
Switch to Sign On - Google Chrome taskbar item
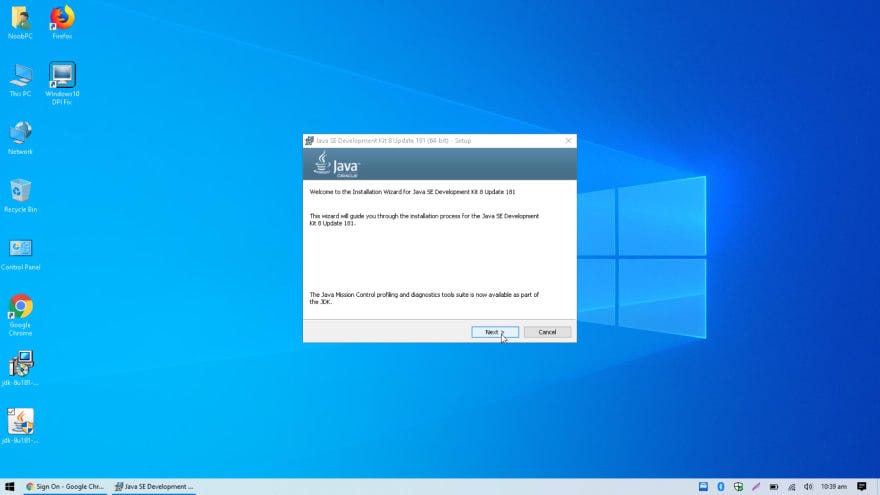tap(65, 487)
